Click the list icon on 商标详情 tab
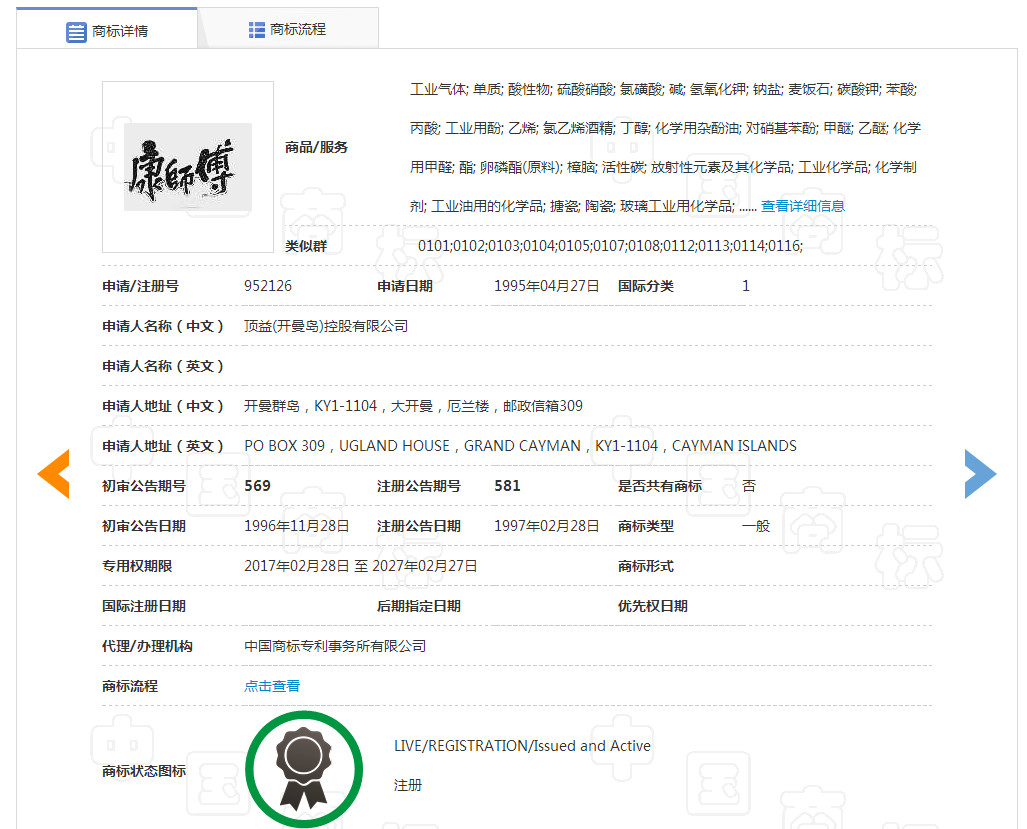This screenshot has height=829, width=1027. (x=77, y=32)
